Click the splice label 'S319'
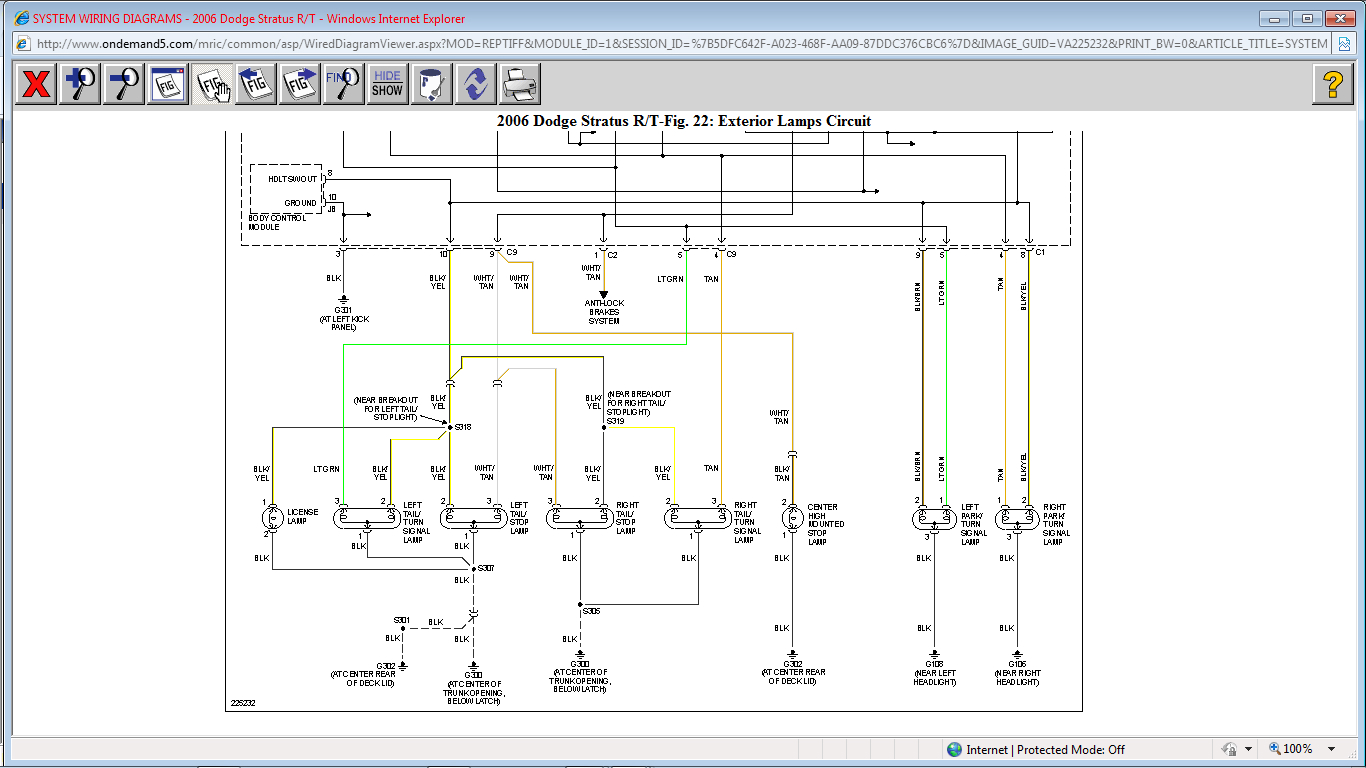 tap(615, 421)
